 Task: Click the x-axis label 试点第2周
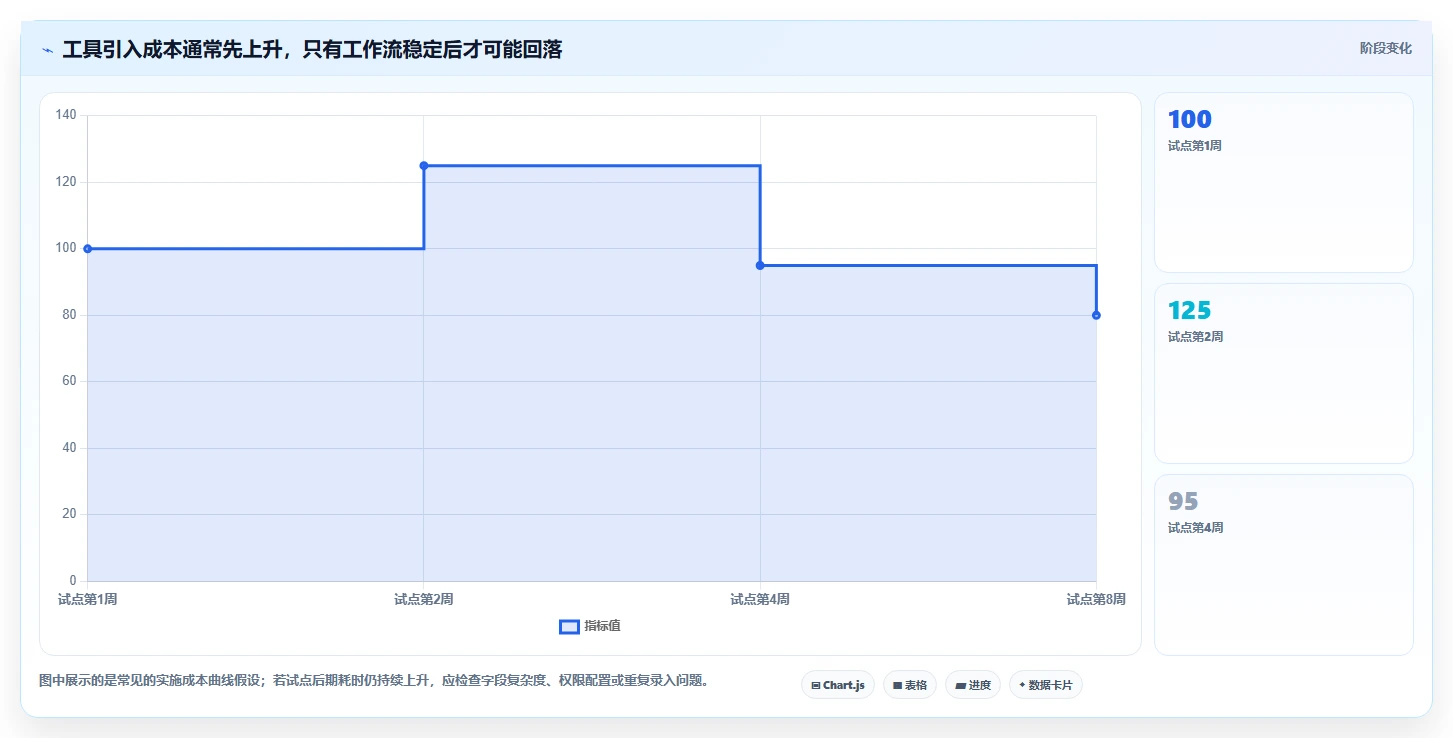tap(424, 599)
